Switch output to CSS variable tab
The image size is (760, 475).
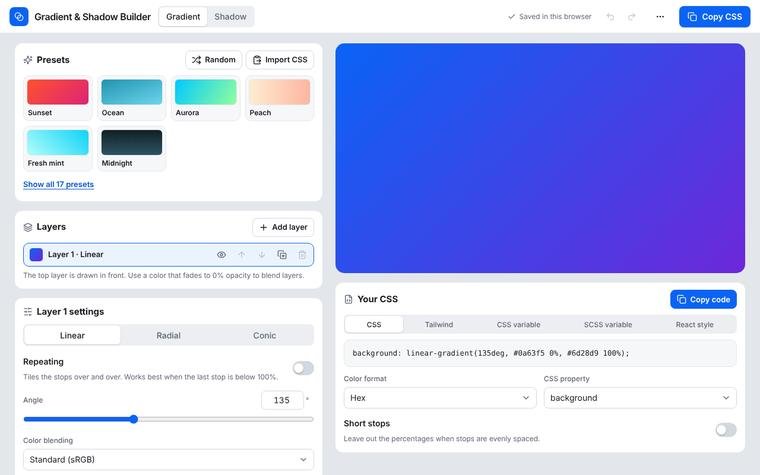tap(518, 325)
